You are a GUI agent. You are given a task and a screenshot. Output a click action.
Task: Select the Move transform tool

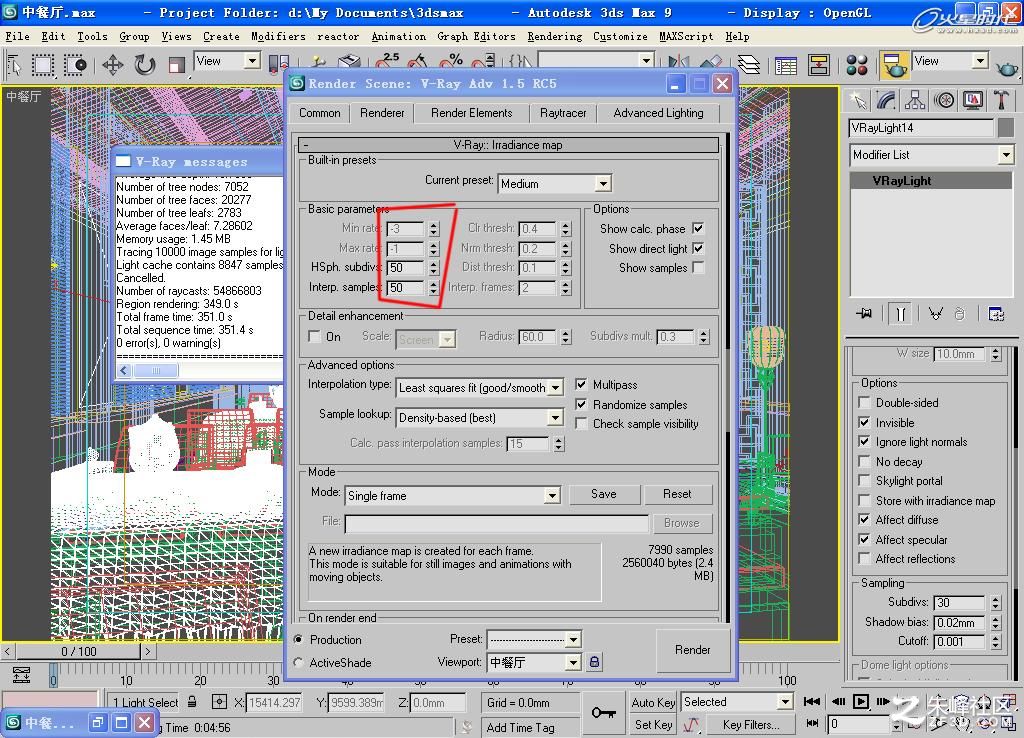click(112, 65)
